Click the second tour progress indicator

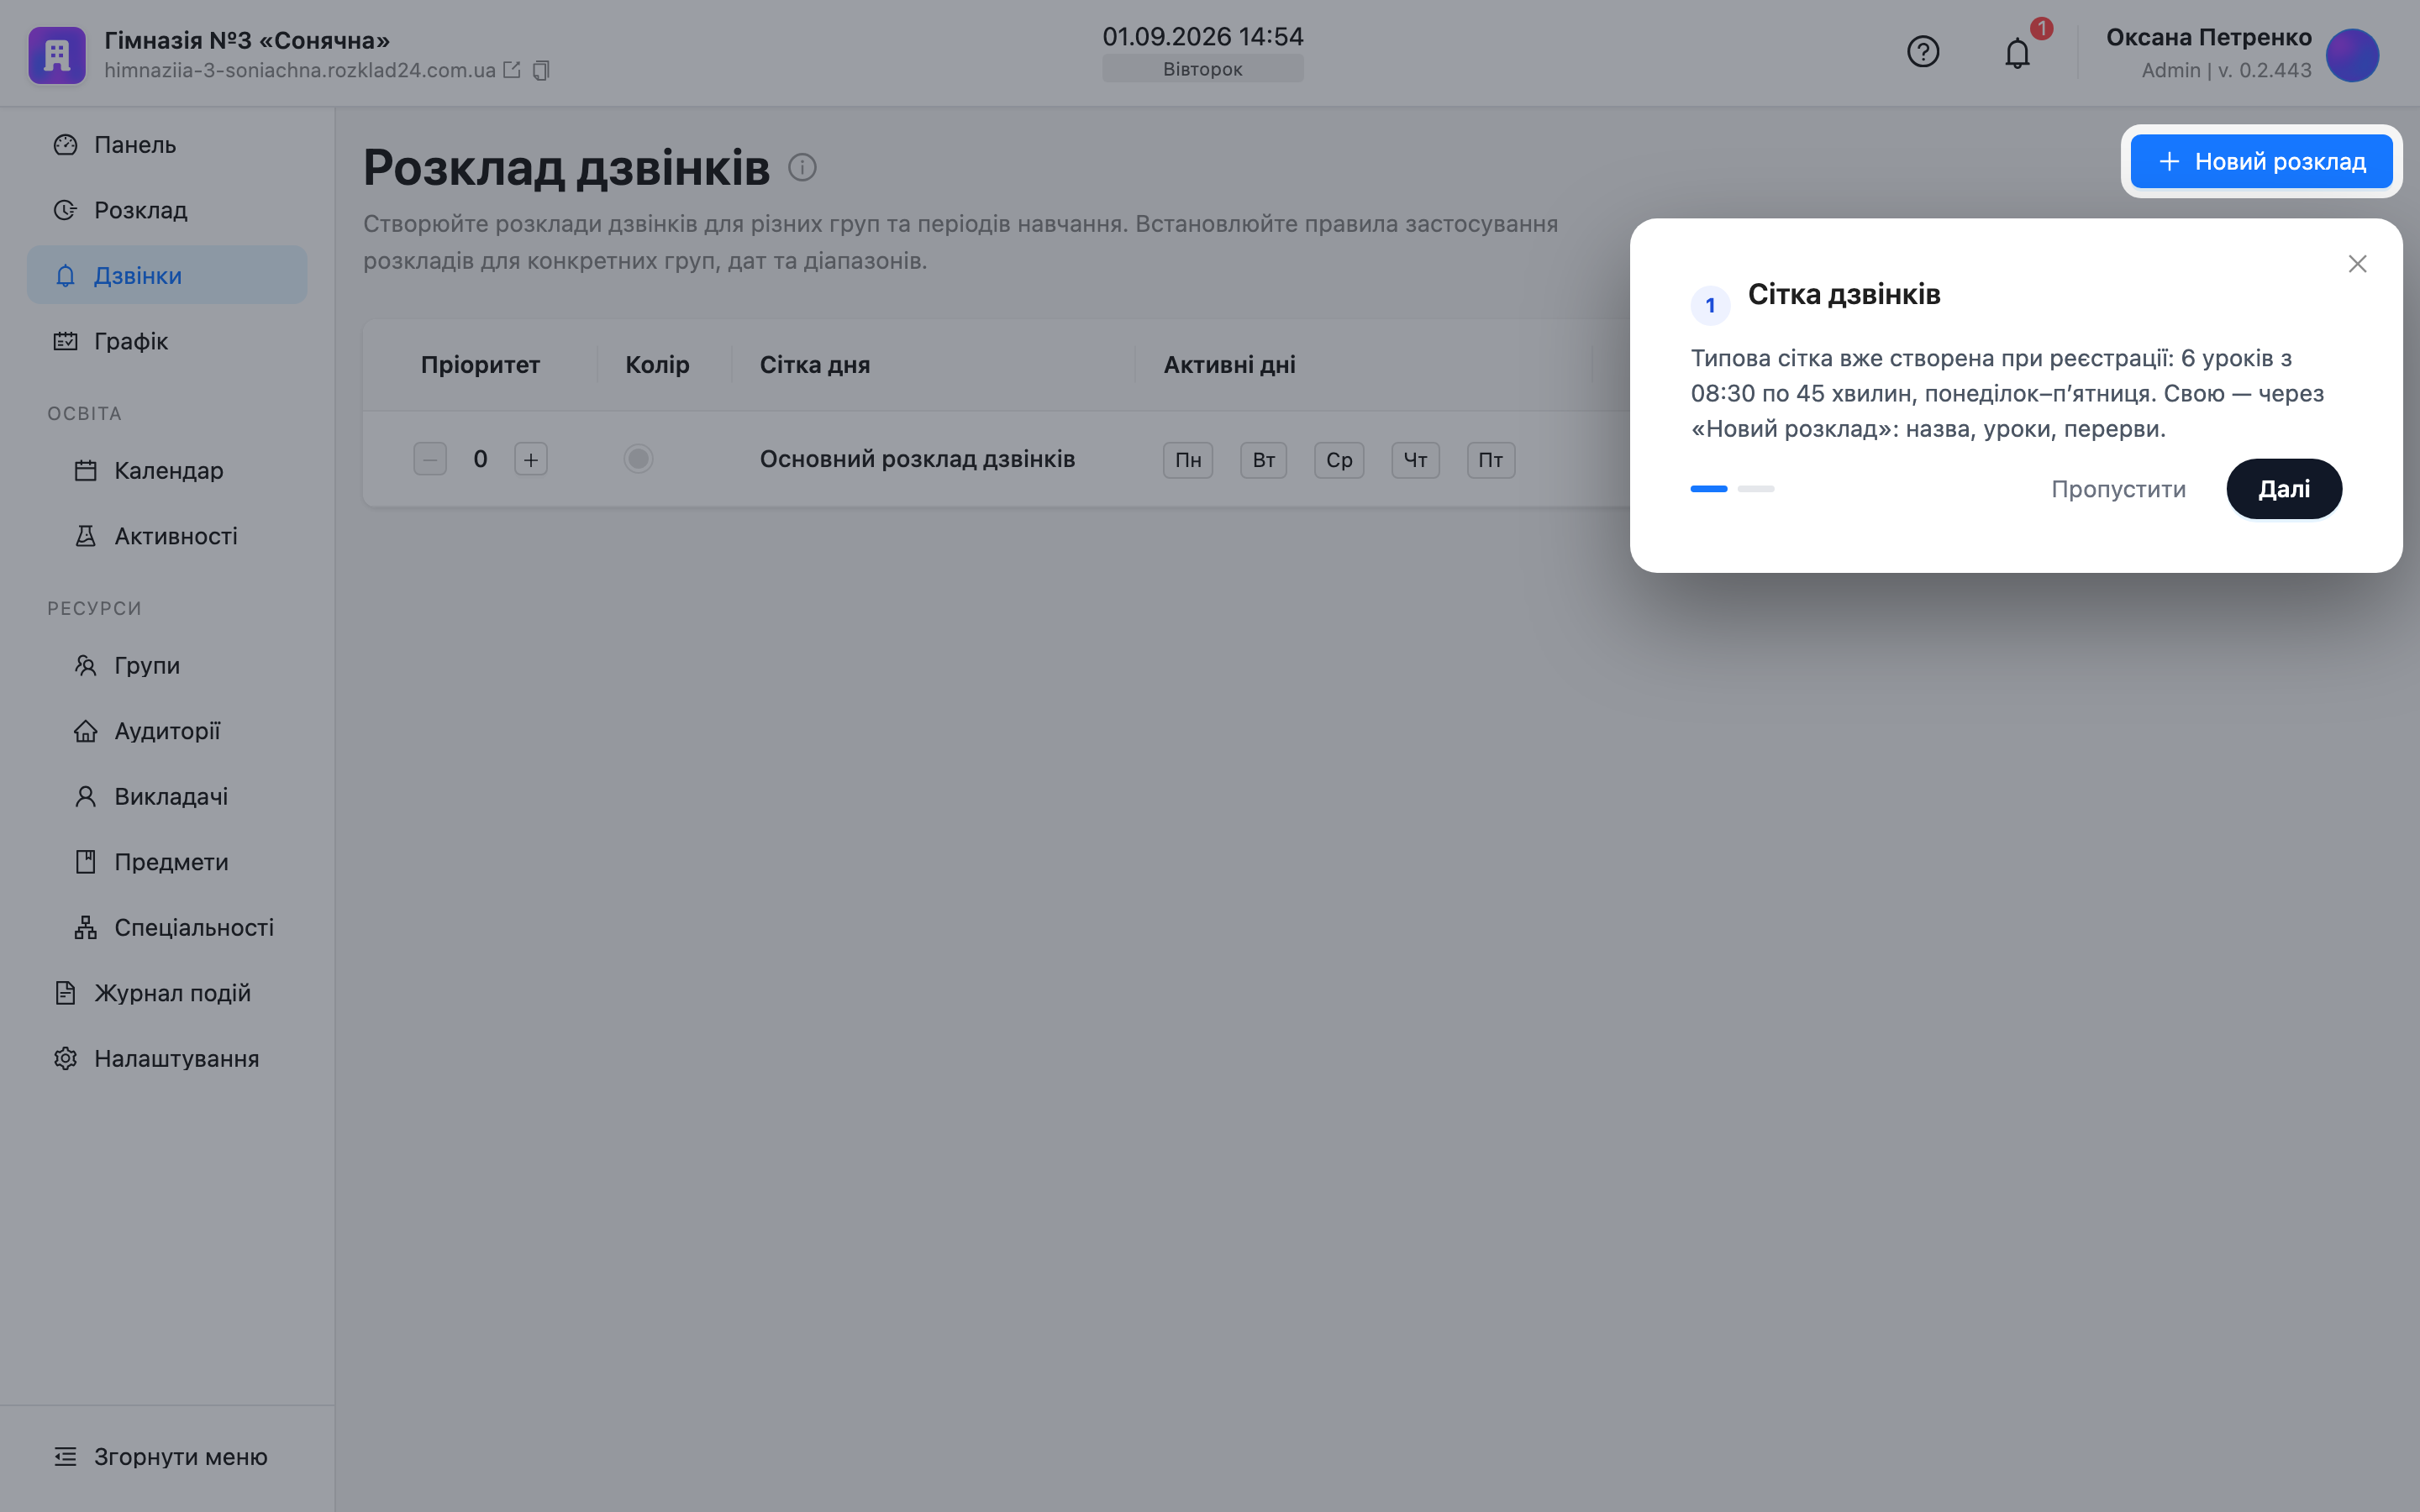coord(1755,489)
